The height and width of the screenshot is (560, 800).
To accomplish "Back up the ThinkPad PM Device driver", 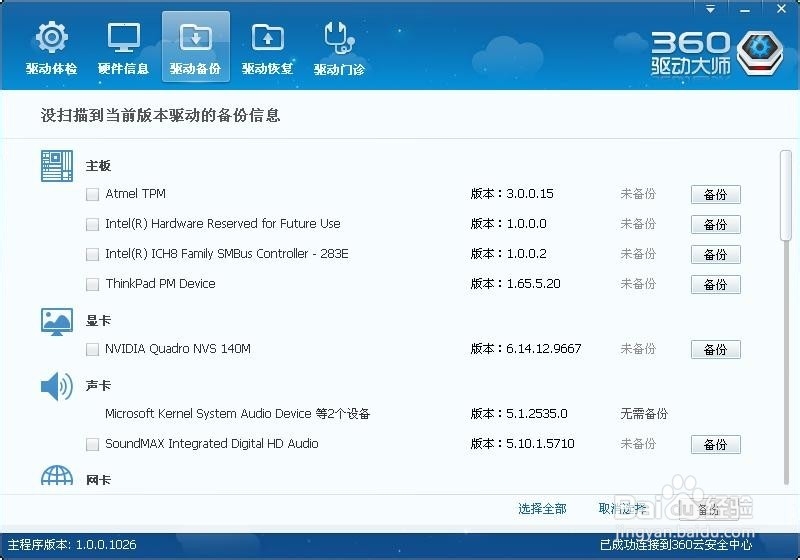I will coord(715,285).
